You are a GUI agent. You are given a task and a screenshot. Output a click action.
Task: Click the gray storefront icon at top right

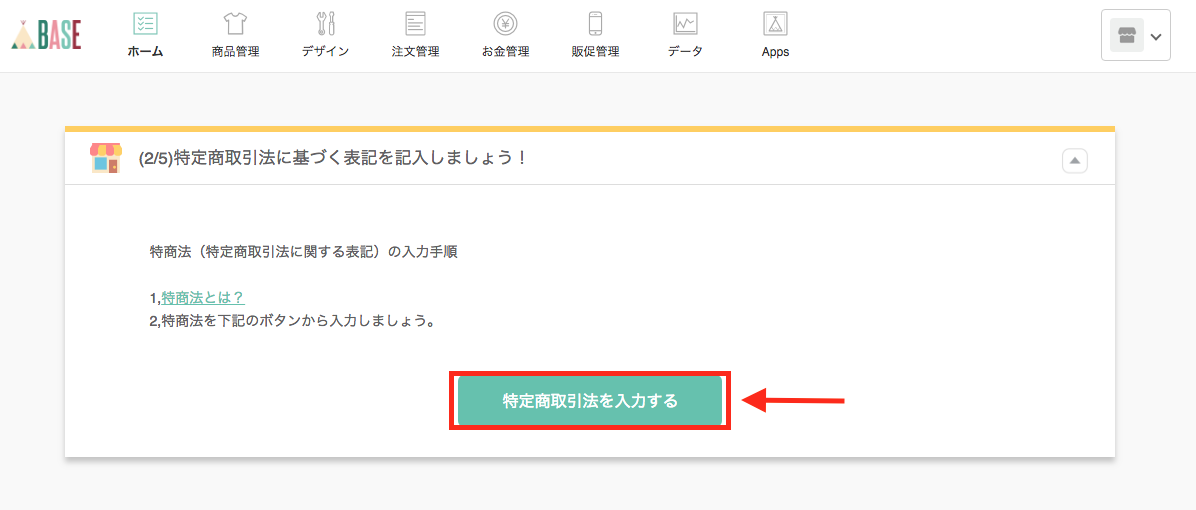coord(1126,36)
